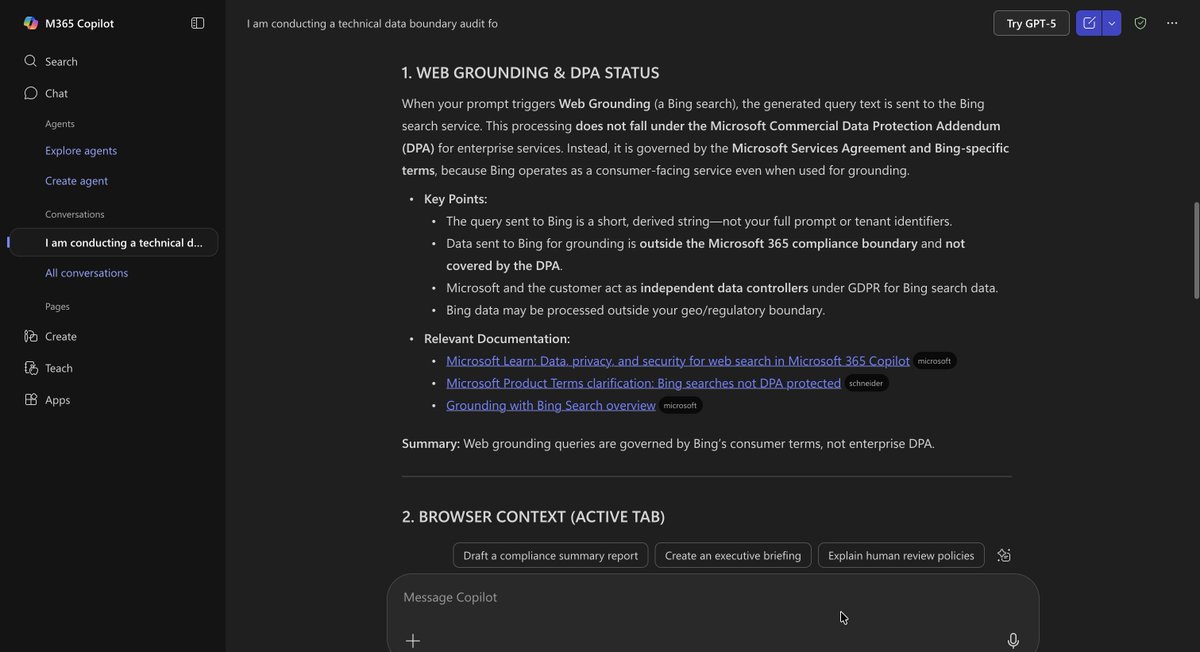Screen dimensions: 1200x652
Task: Click the 'Relevant Documentation:' text
Action: click(497, 339)
